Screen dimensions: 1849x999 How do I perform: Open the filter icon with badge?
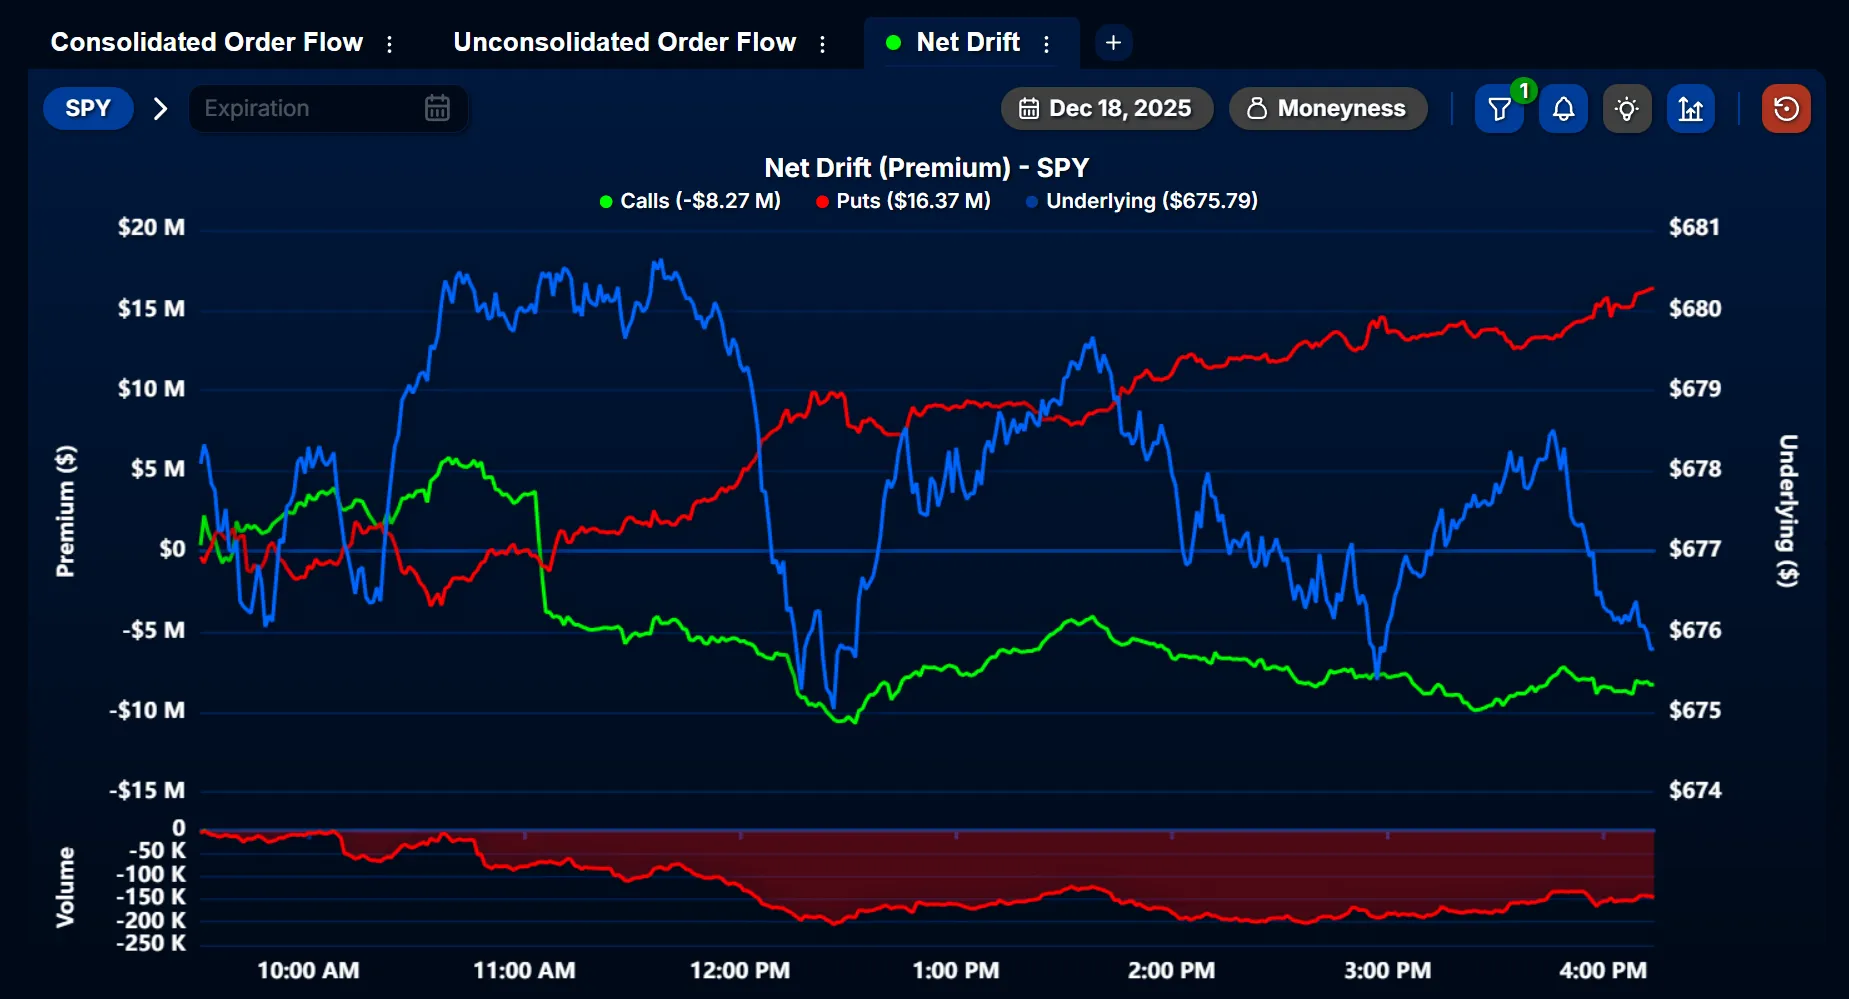click(x=1498, y=109)
